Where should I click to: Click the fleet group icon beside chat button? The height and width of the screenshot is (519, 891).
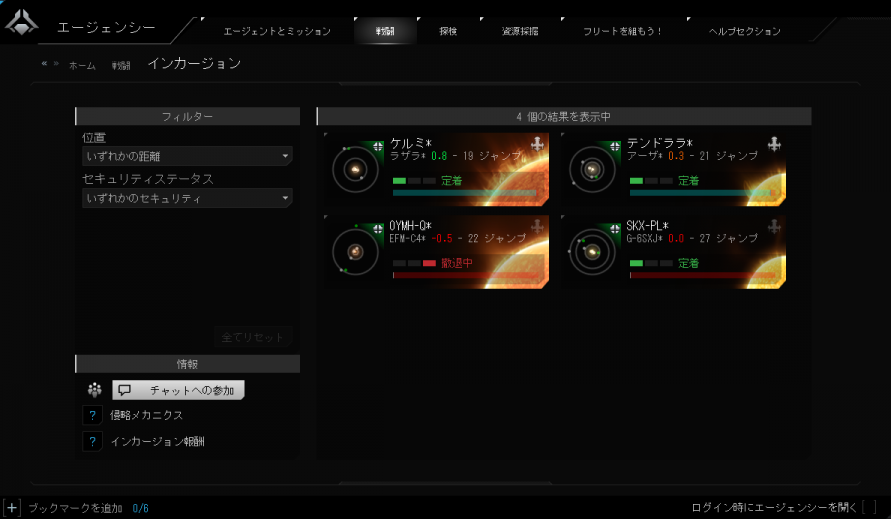[x=94, y=390]
